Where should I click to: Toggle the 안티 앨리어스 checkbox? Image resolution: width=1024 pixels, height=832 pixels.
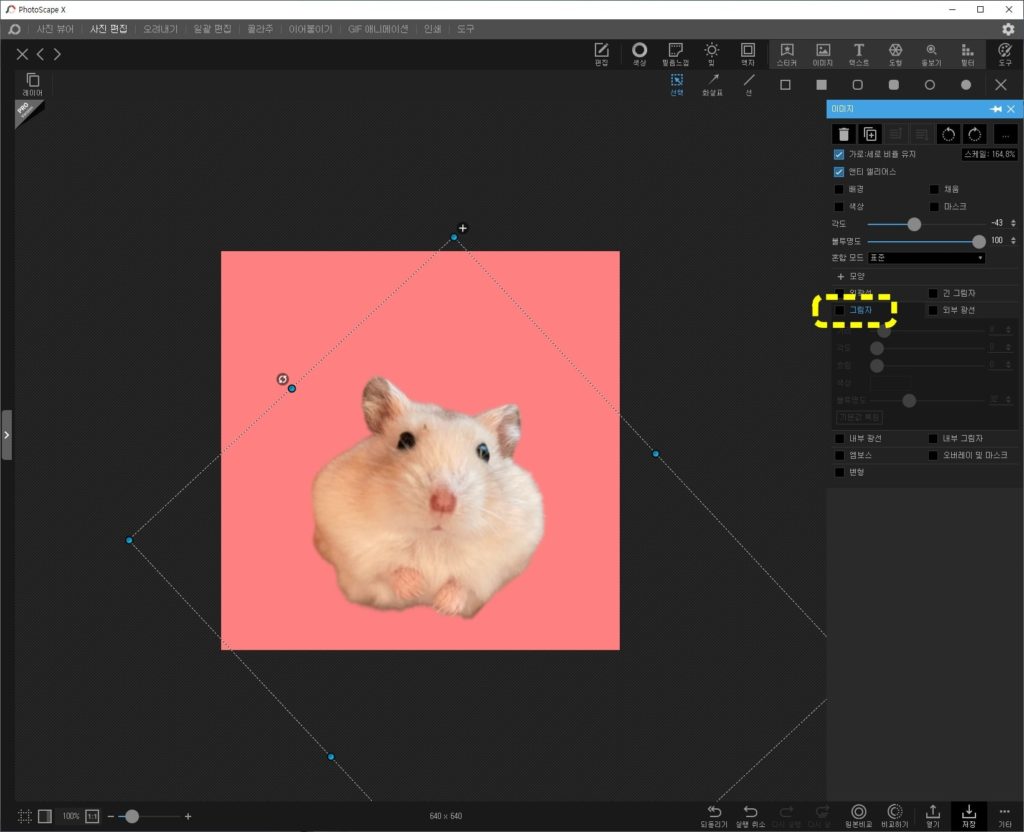click(x=839, y=172)
